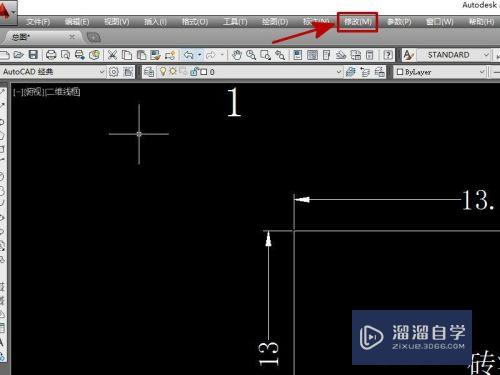
Task: Open the Window(W) menu
Action: (x=440, y=22)
